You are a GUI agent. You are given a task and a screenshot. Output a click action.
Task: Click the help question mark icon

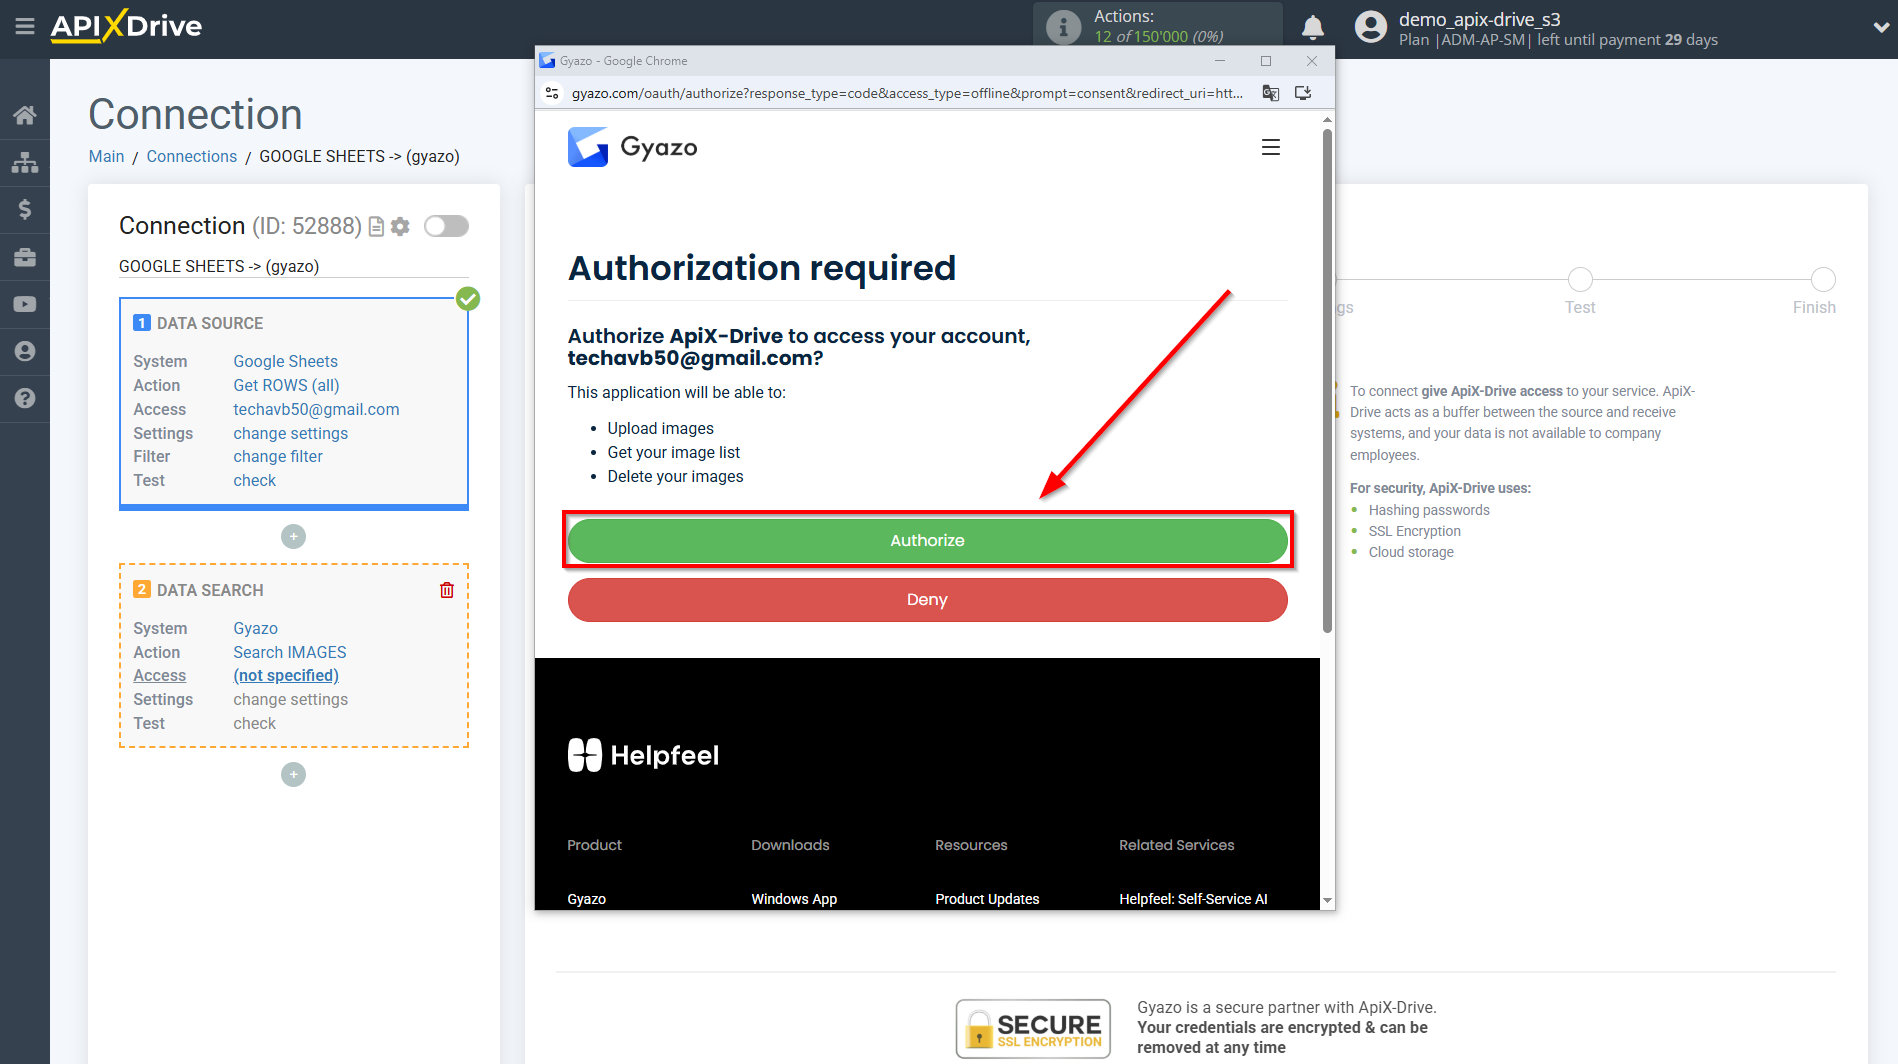pos(25,398)
